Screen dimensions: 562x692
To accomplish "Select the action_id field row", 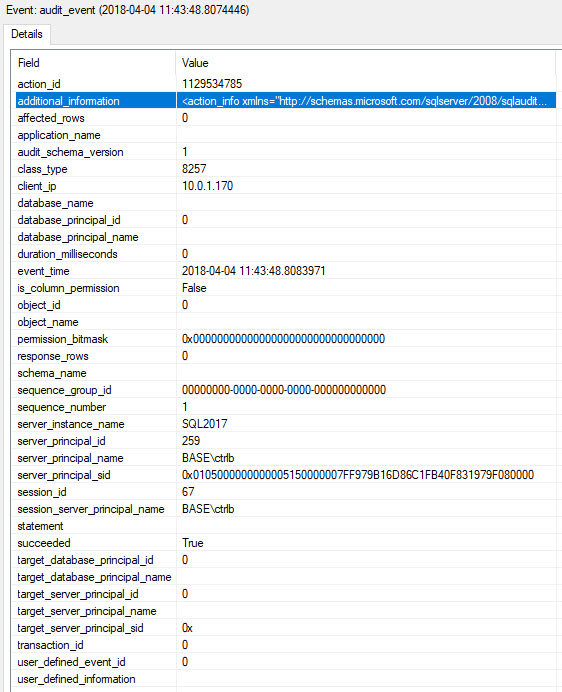I will click(286, 84).
